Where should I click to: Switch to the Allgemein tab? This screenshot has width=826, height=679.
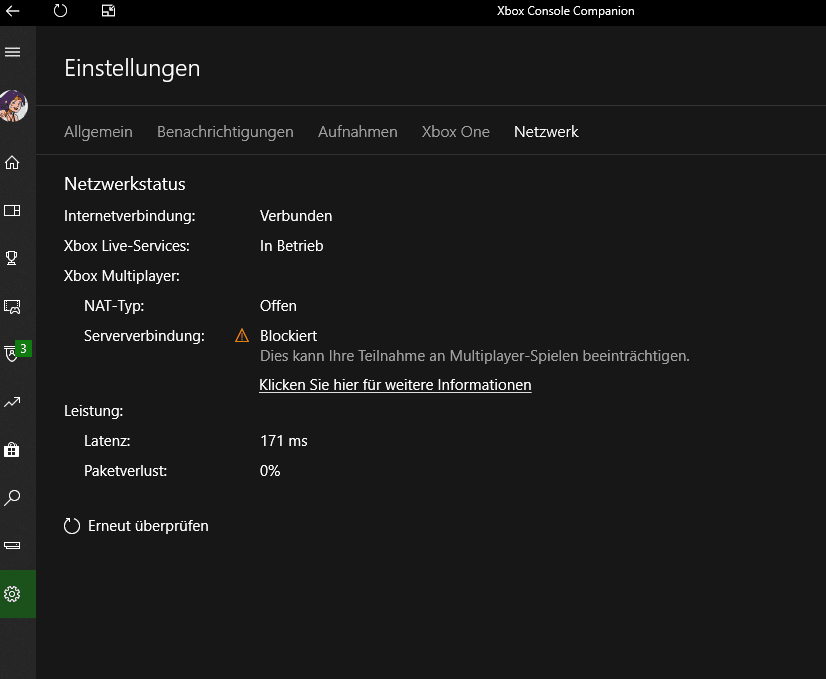(99, 132)
